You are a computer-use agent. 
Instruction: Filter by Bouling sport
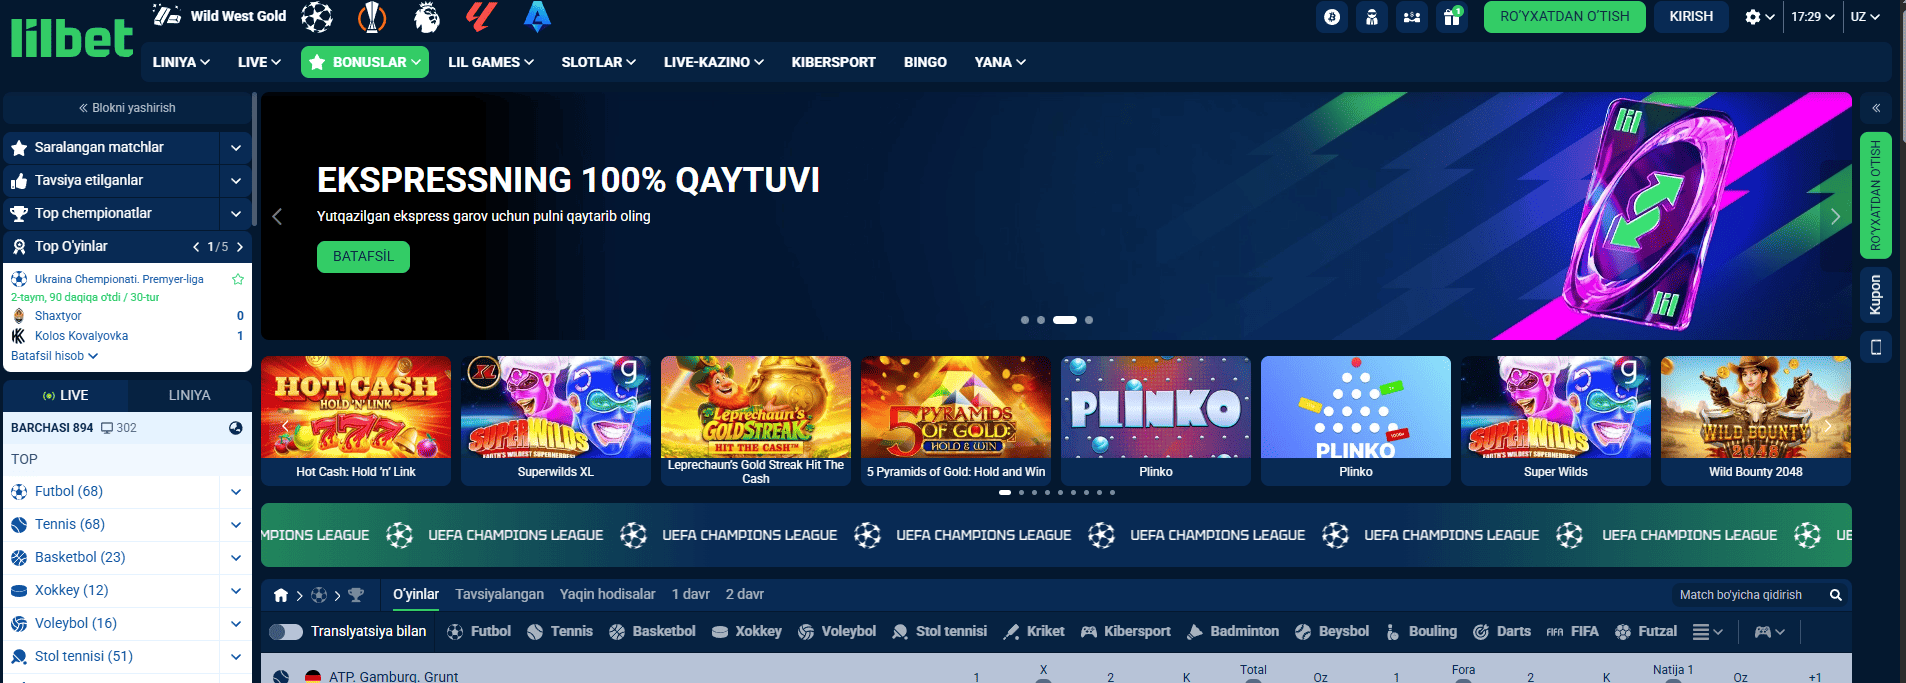[x=1420, y=632]
